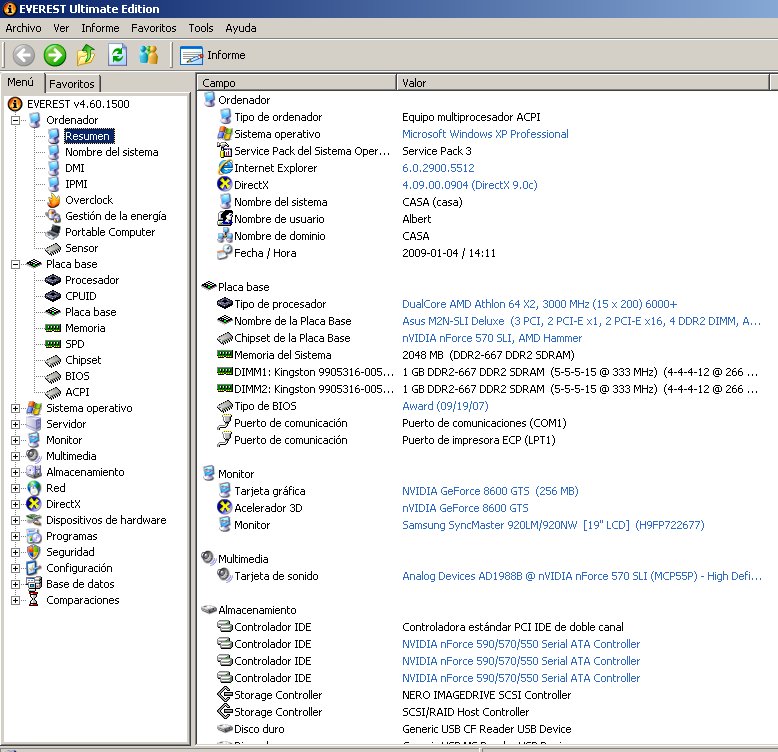The width and height of the screenshot is (778, 752).
Task: Collapse the Ordenador tree node
Action: (16, 120)
